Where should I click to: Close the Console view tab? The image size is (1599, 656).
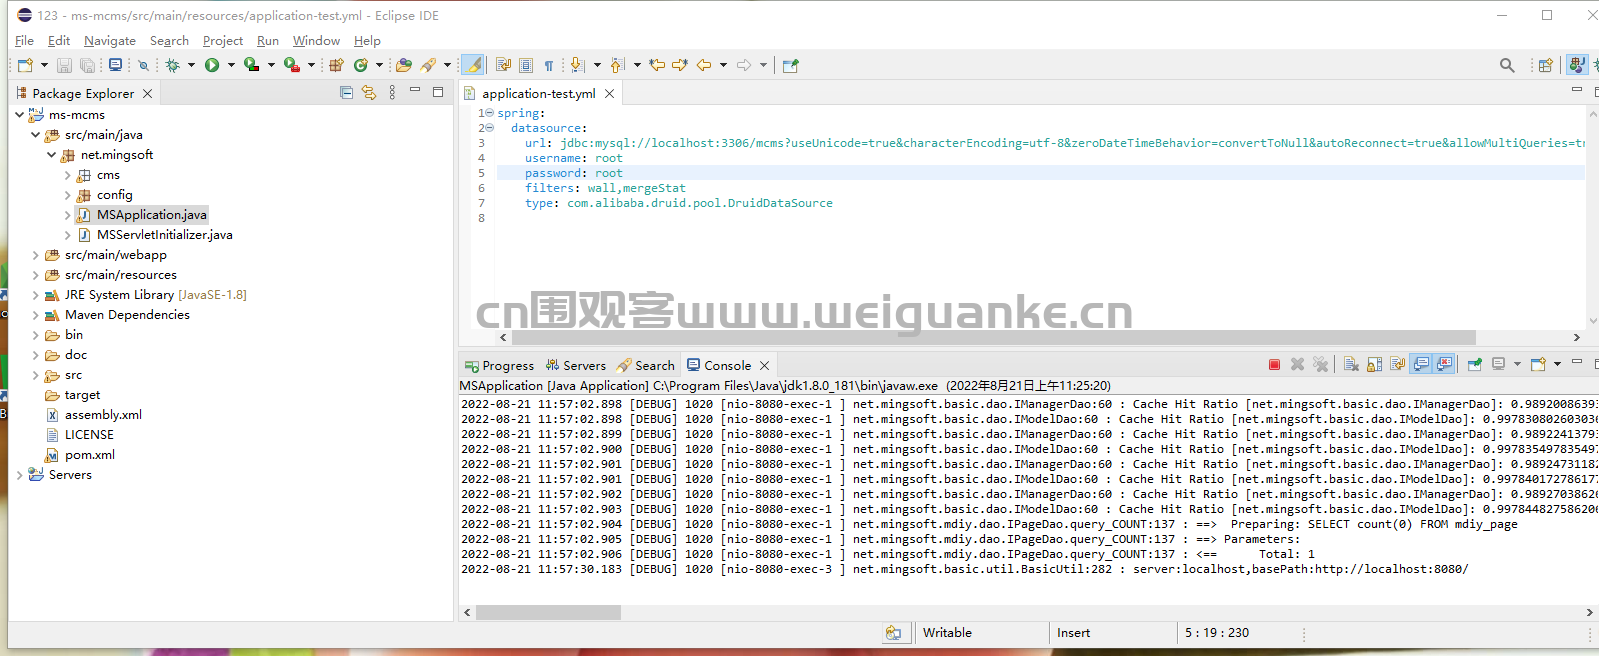765,366
